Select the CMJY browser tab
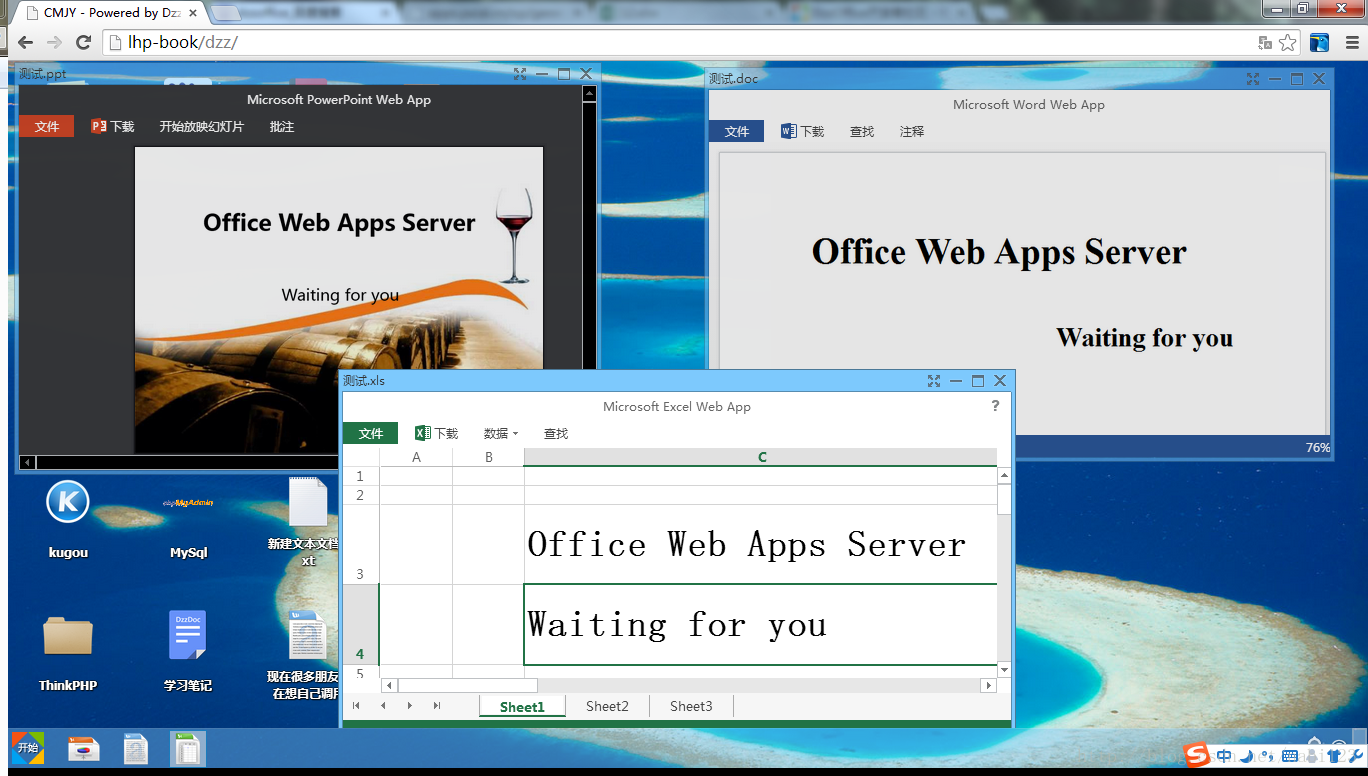Image resolution: width=1368 pixels, height=776 pixels. [108, 13]
